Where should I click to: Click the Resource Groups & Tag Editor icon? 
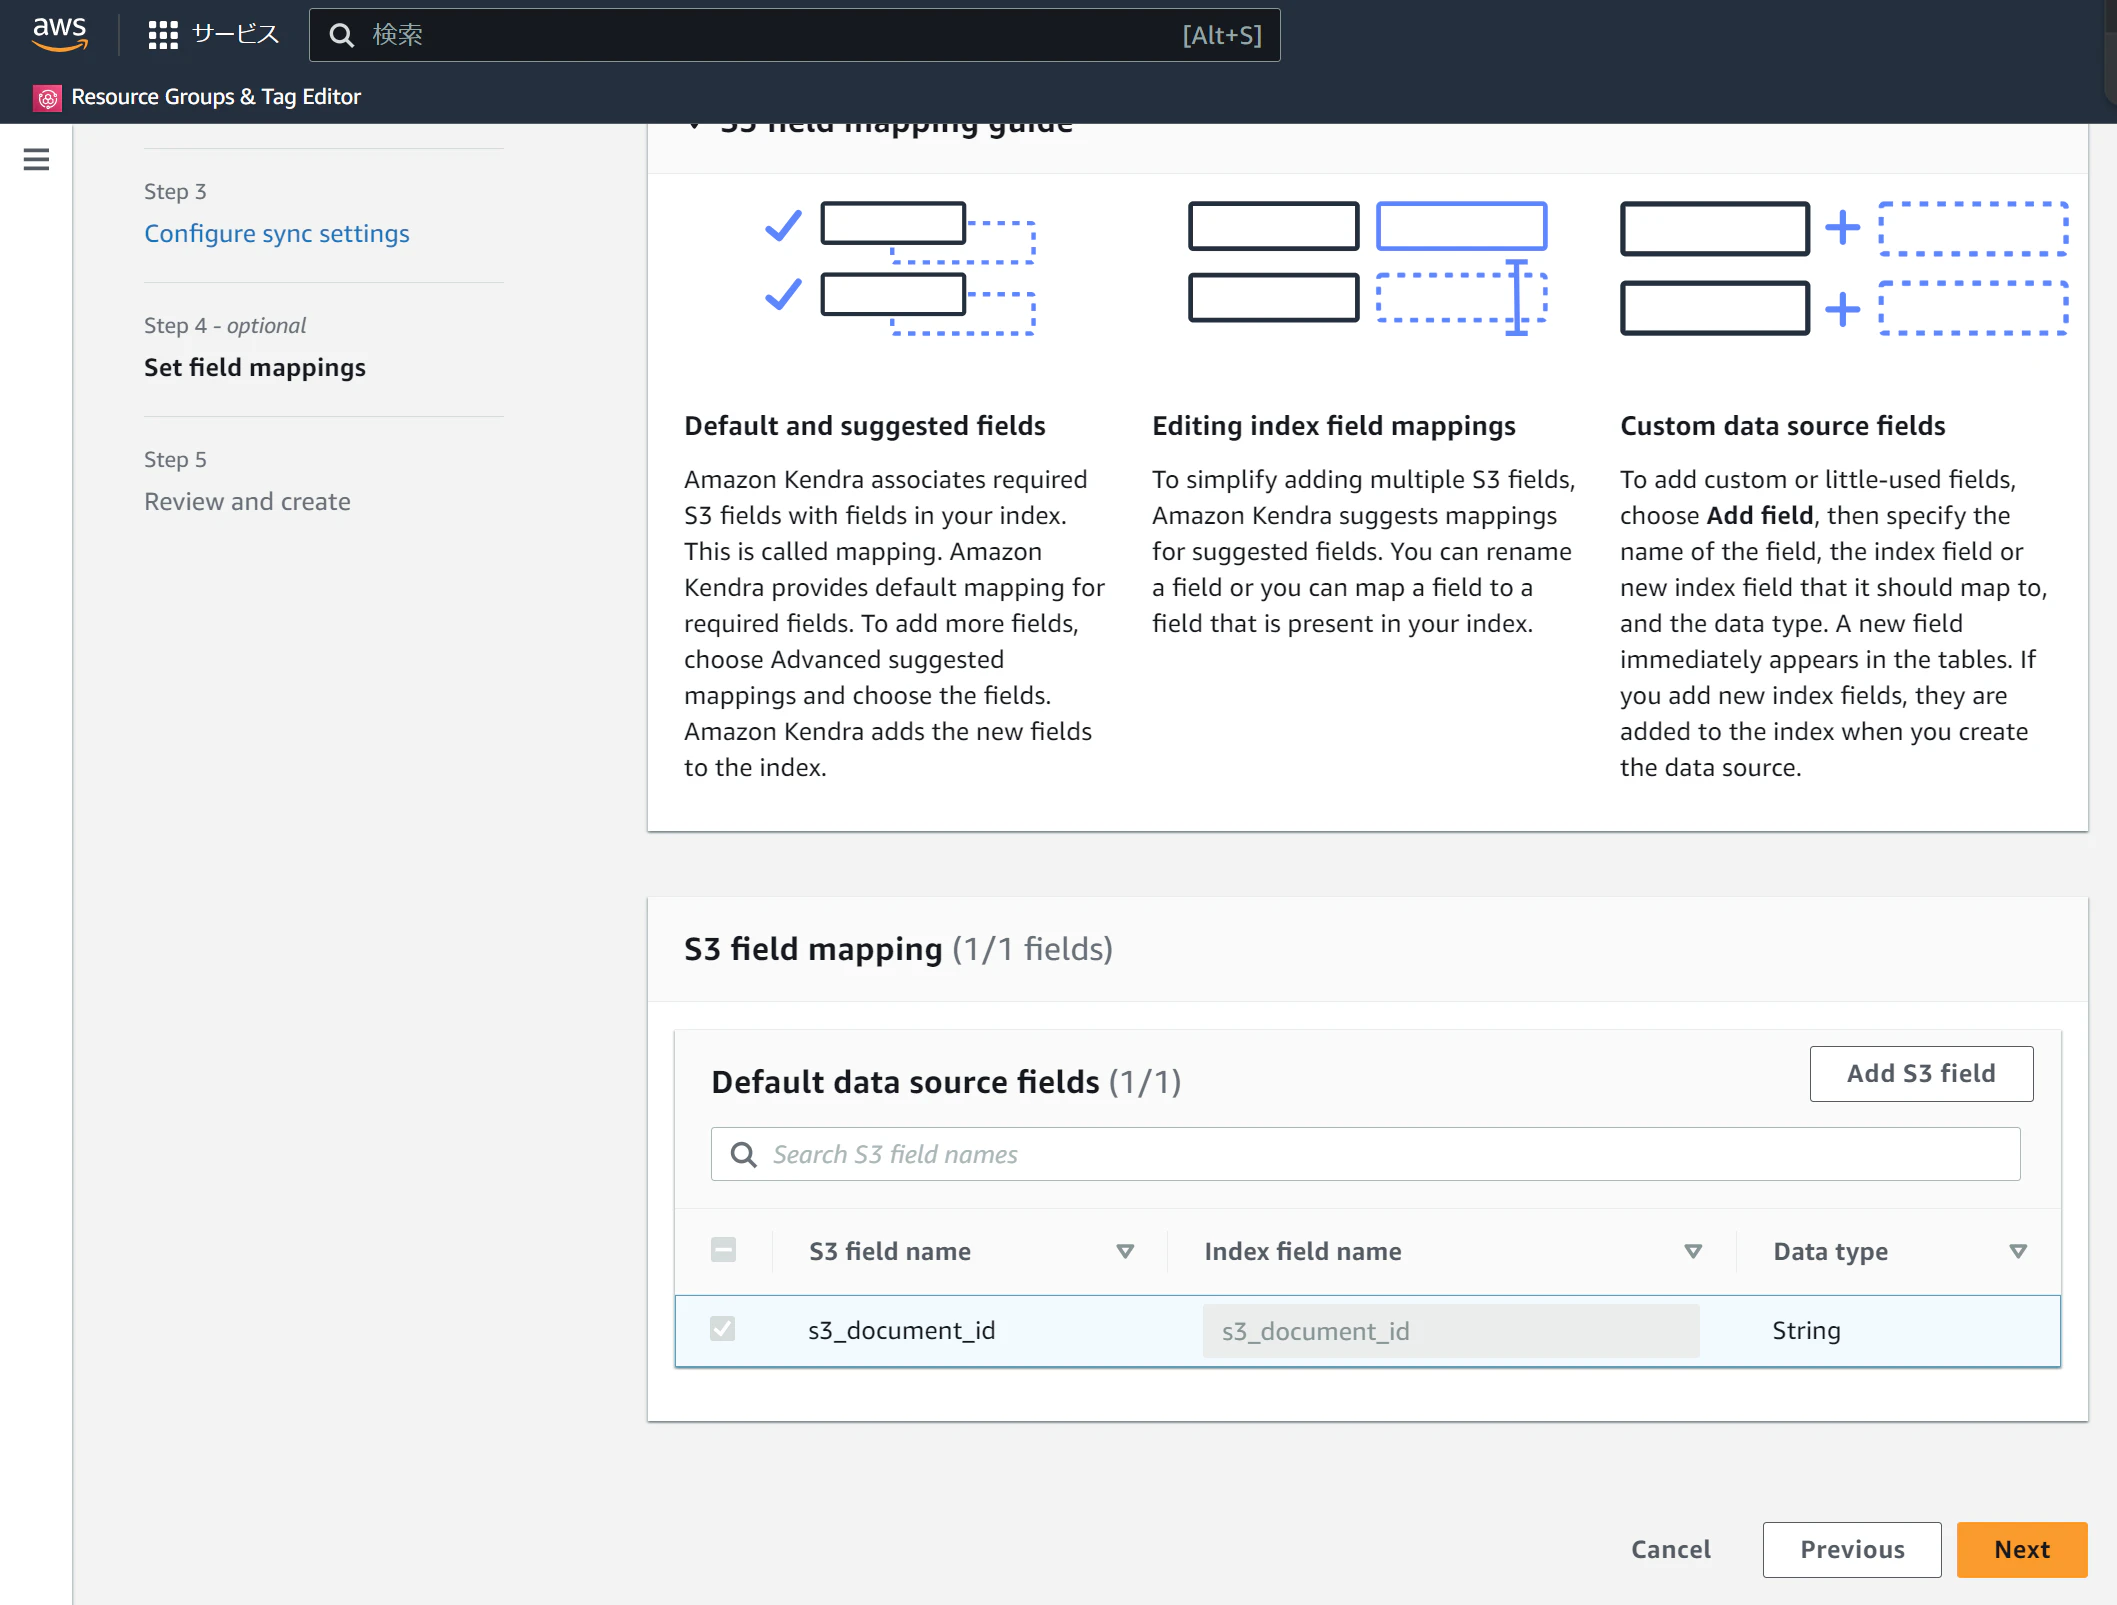47,98
